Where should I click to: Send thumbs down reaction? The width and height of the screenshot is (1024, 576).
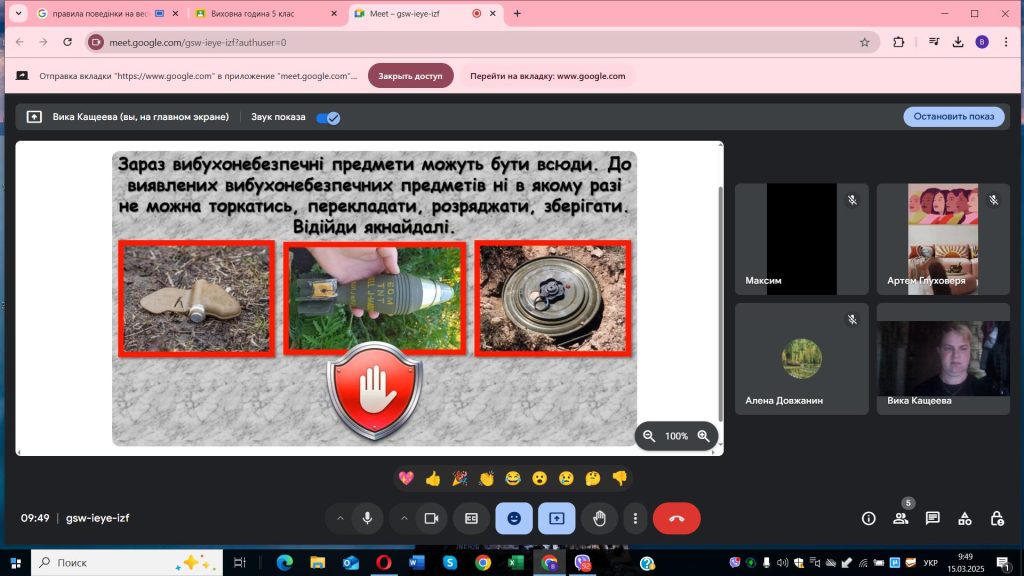[x=620, y=479]
